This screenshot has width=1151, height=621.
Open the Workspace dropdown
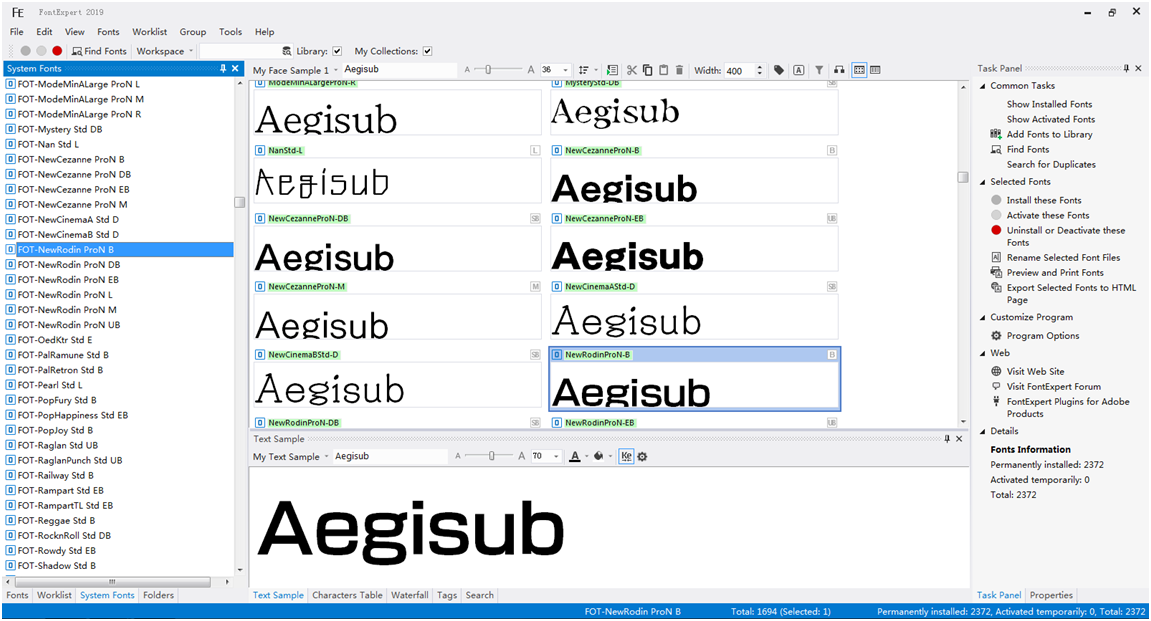[164, 51]
